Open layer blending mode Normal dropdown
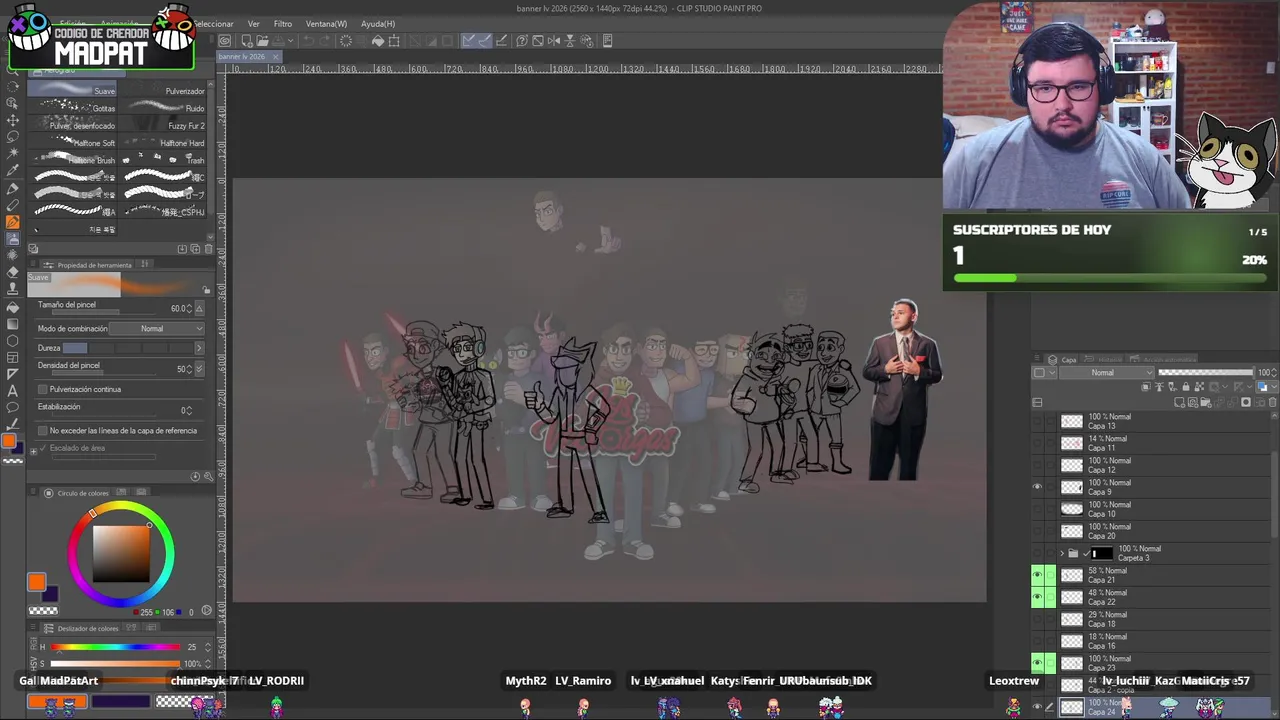The width and height of the screenshot is (1280, 720). click(1107, 372)
